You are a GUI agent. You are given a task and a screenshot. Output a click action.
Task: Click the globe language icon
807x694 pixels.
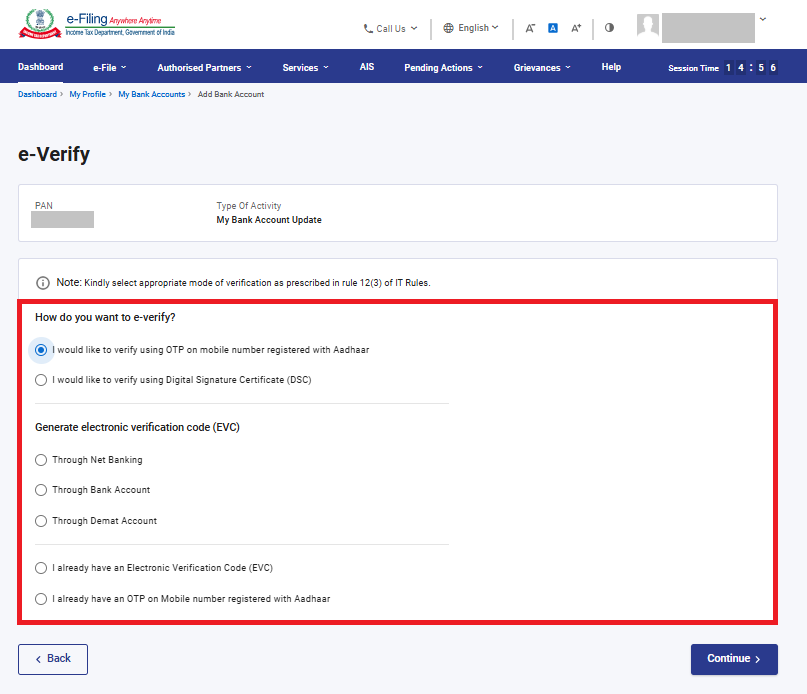click(448, 28)
